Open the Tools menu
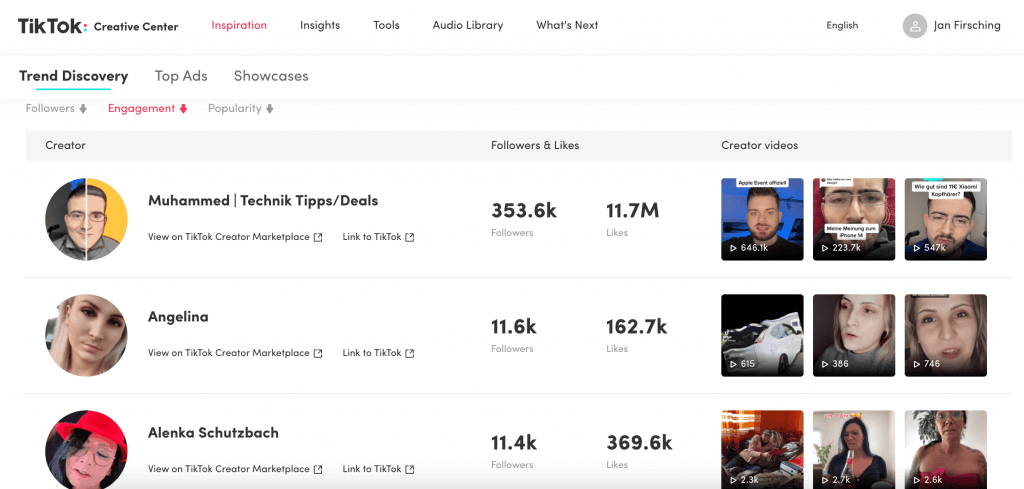 point(386,25)
